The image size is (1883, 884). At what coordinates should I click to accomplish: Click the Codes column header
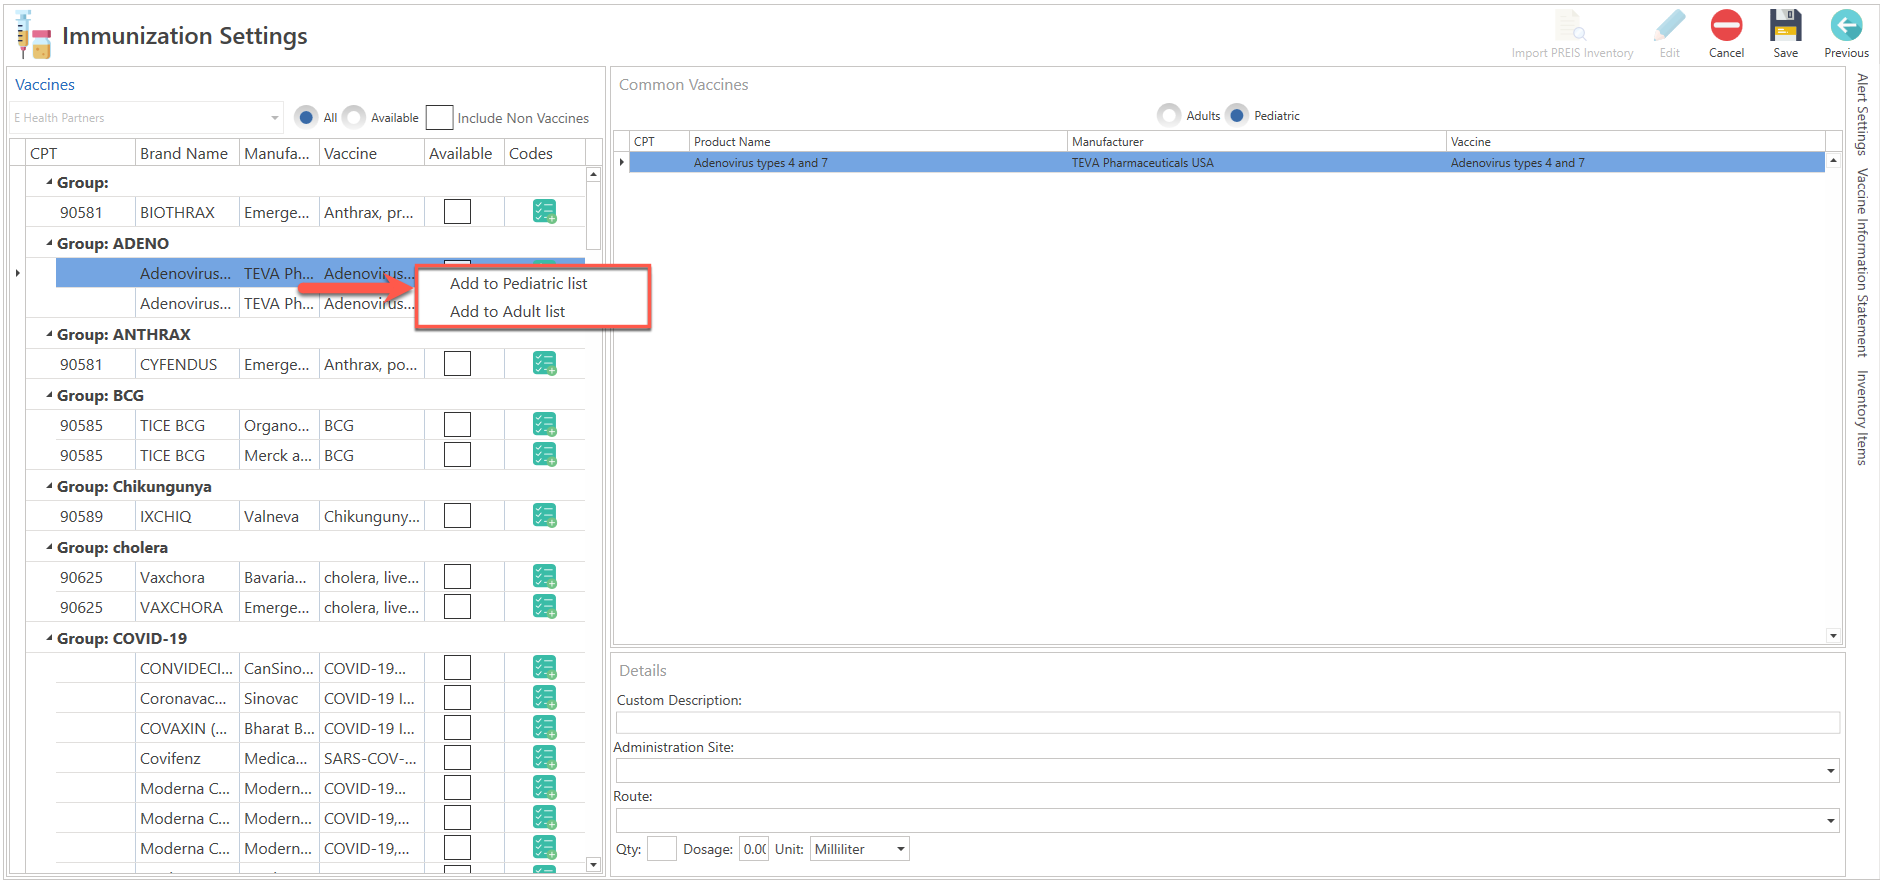(x=543, y=153)
